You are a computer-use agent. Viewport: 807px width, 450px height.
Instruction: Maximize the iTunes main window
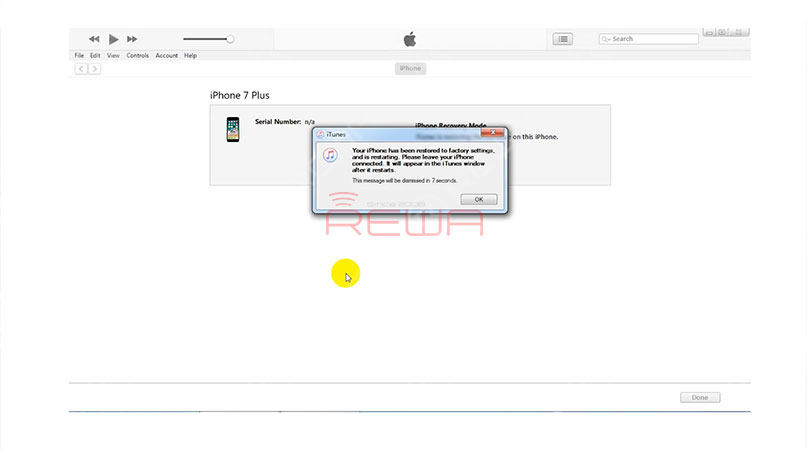click(x=723, y=32)
